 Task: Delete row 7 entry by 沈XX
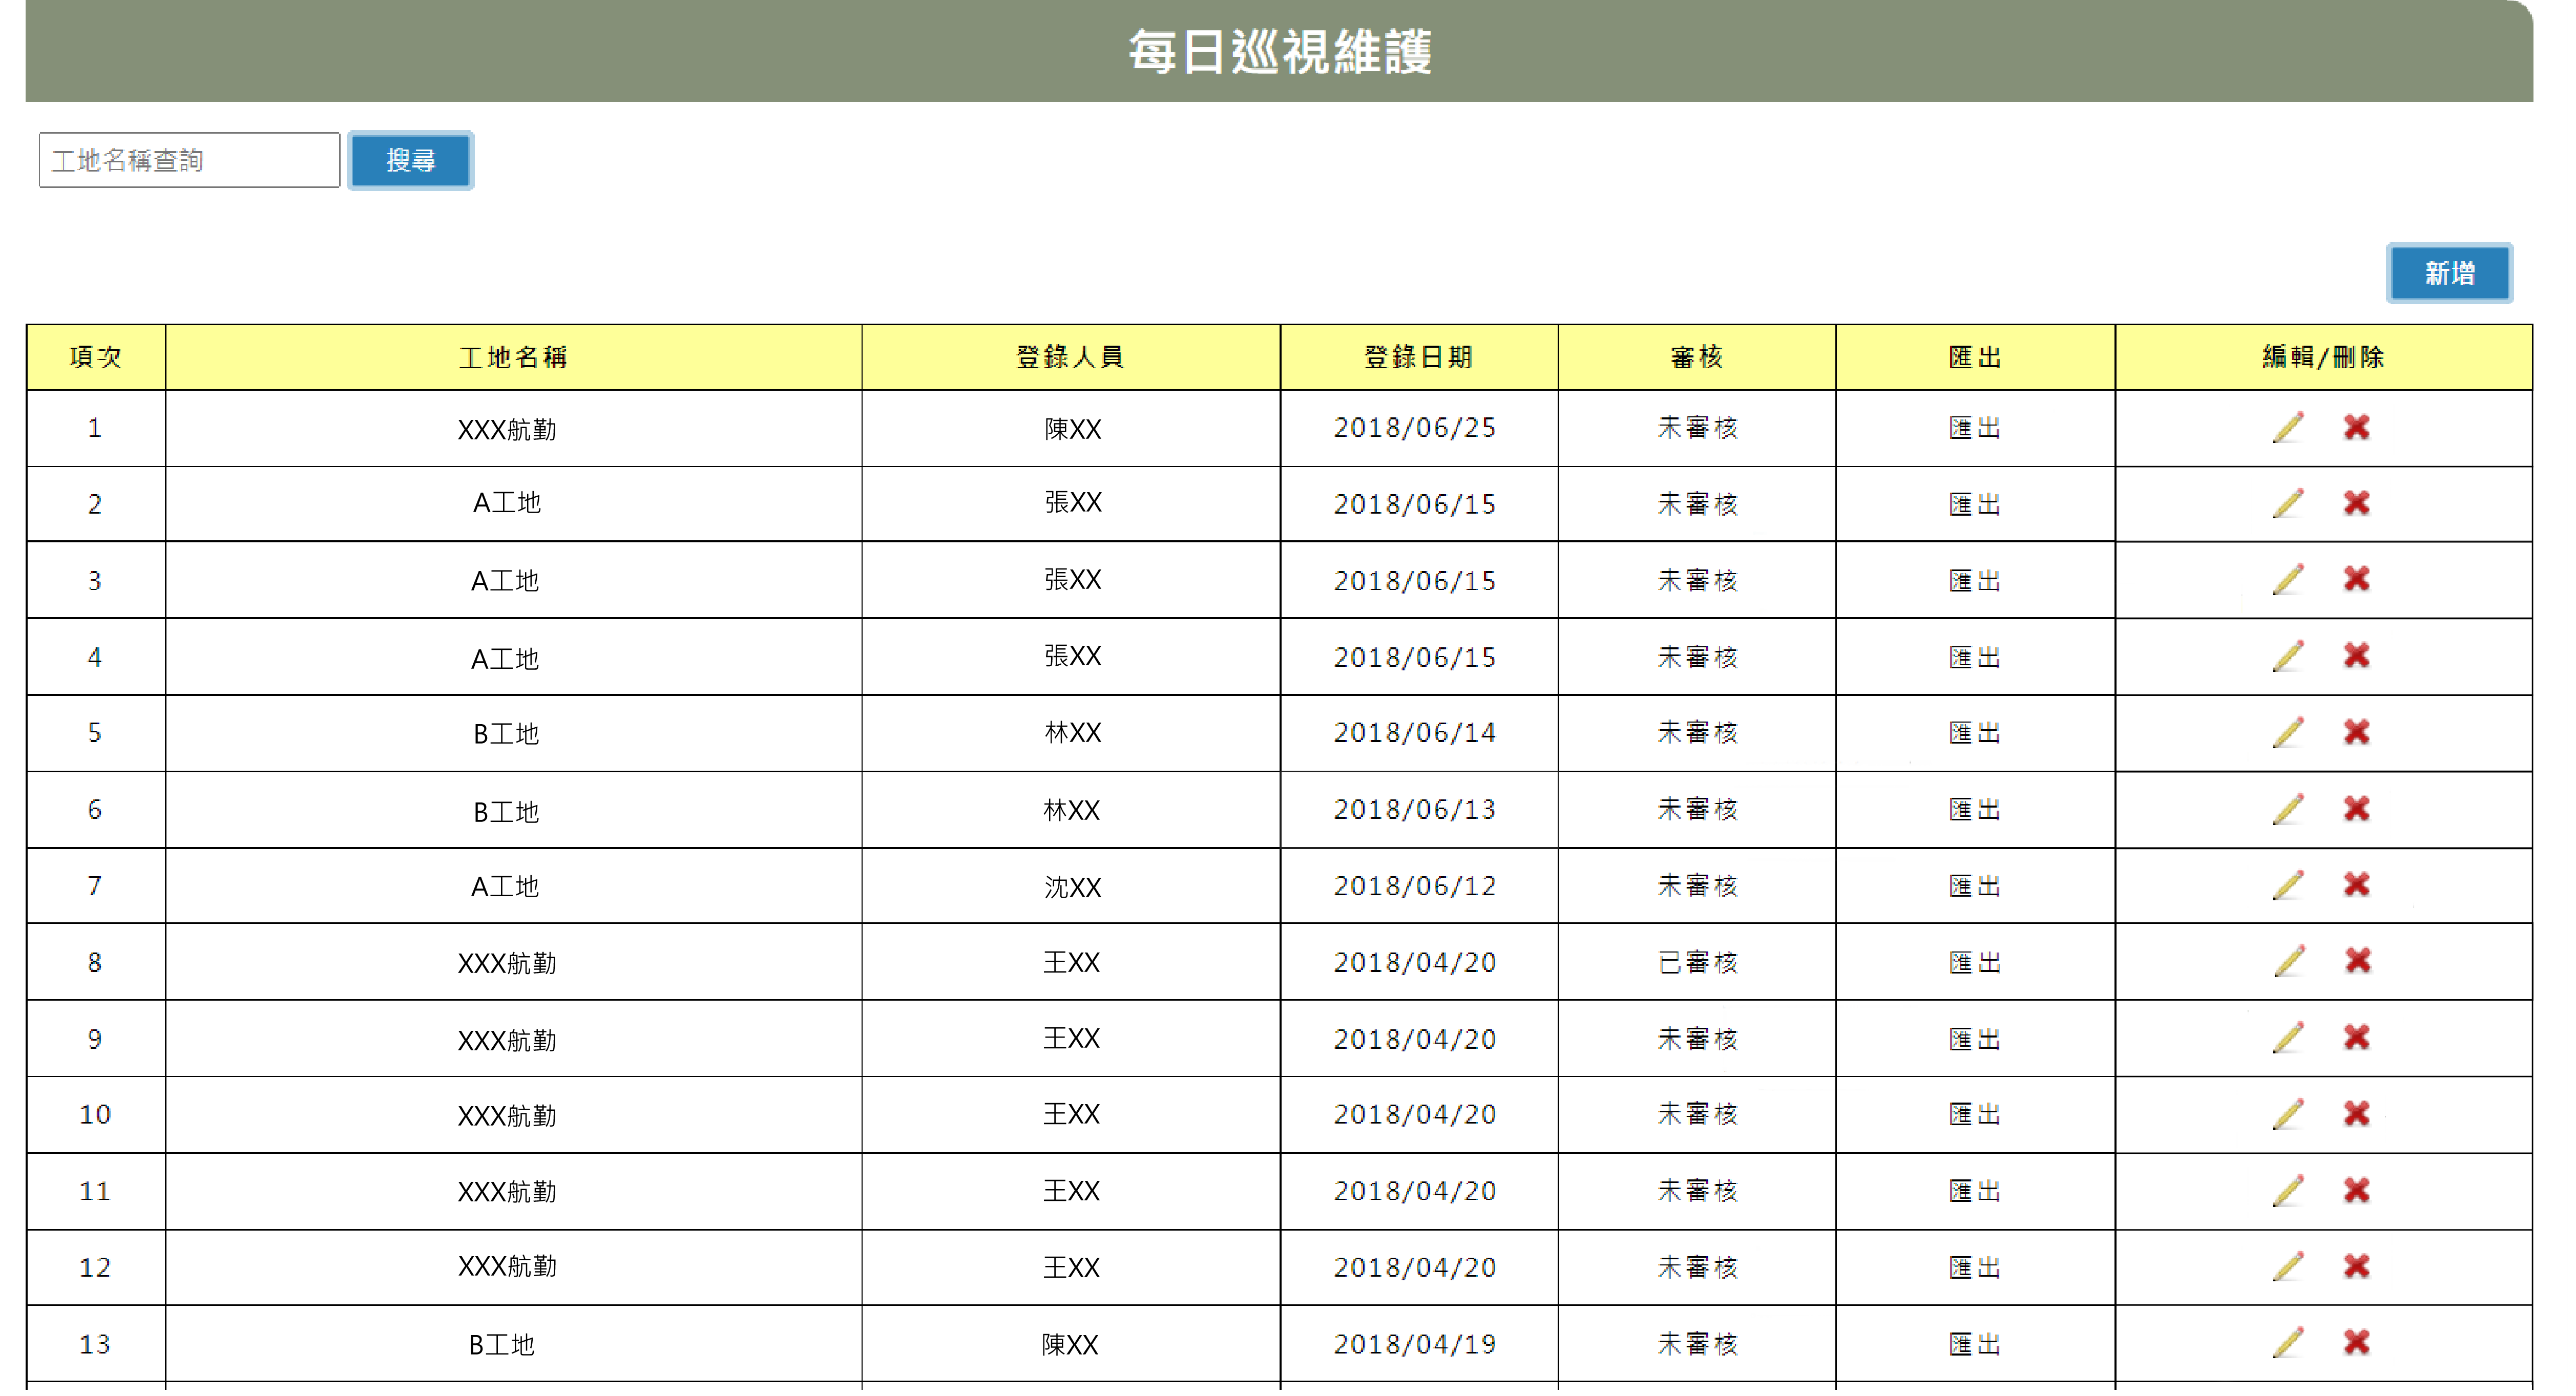tap(2357, 886)
